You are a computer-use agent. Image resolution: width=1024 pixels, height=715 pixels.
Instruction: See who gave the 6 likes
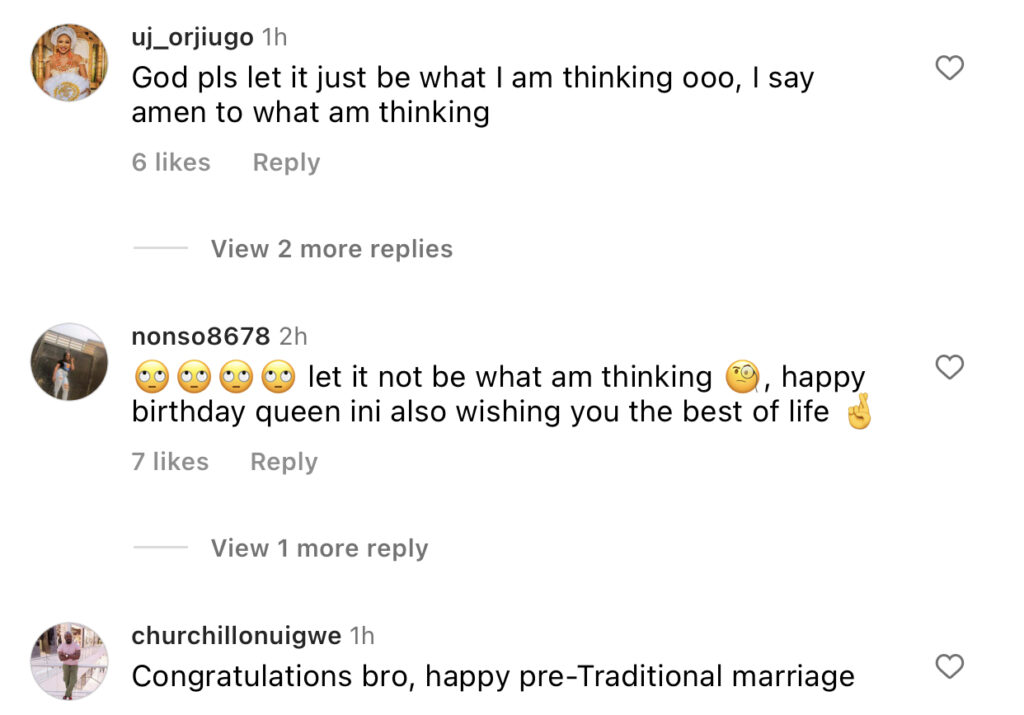pyautogui.click(x=171, y=162)
